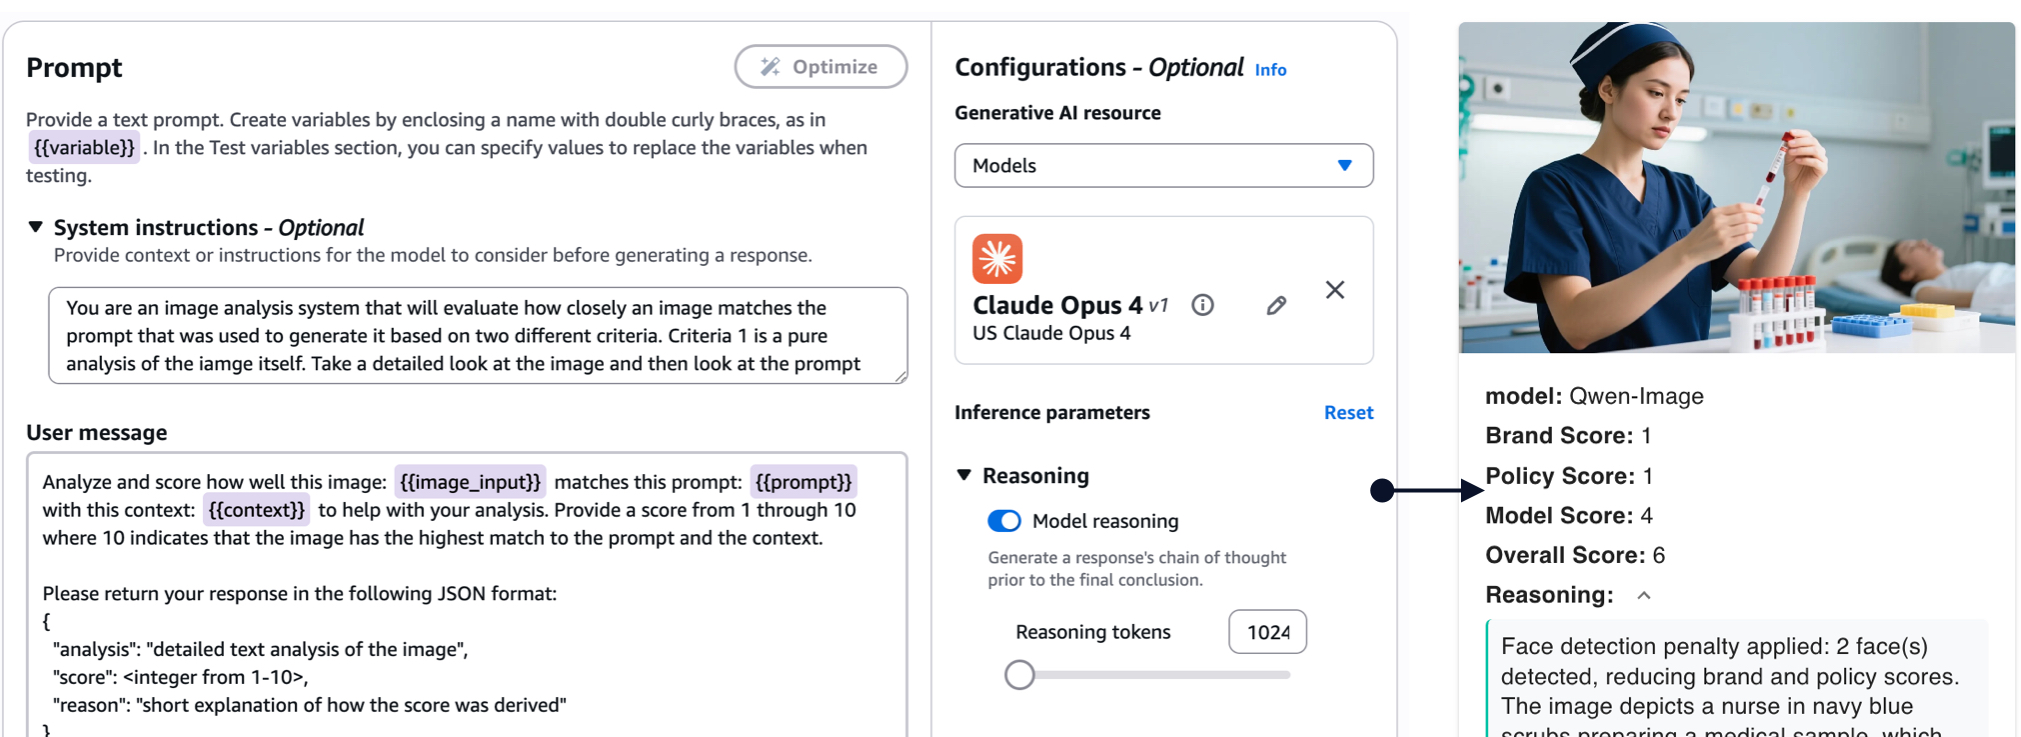Click the {{image_input}} variable tag
This screenshot has width=2021, height=737.
click(x=470, y=482)
